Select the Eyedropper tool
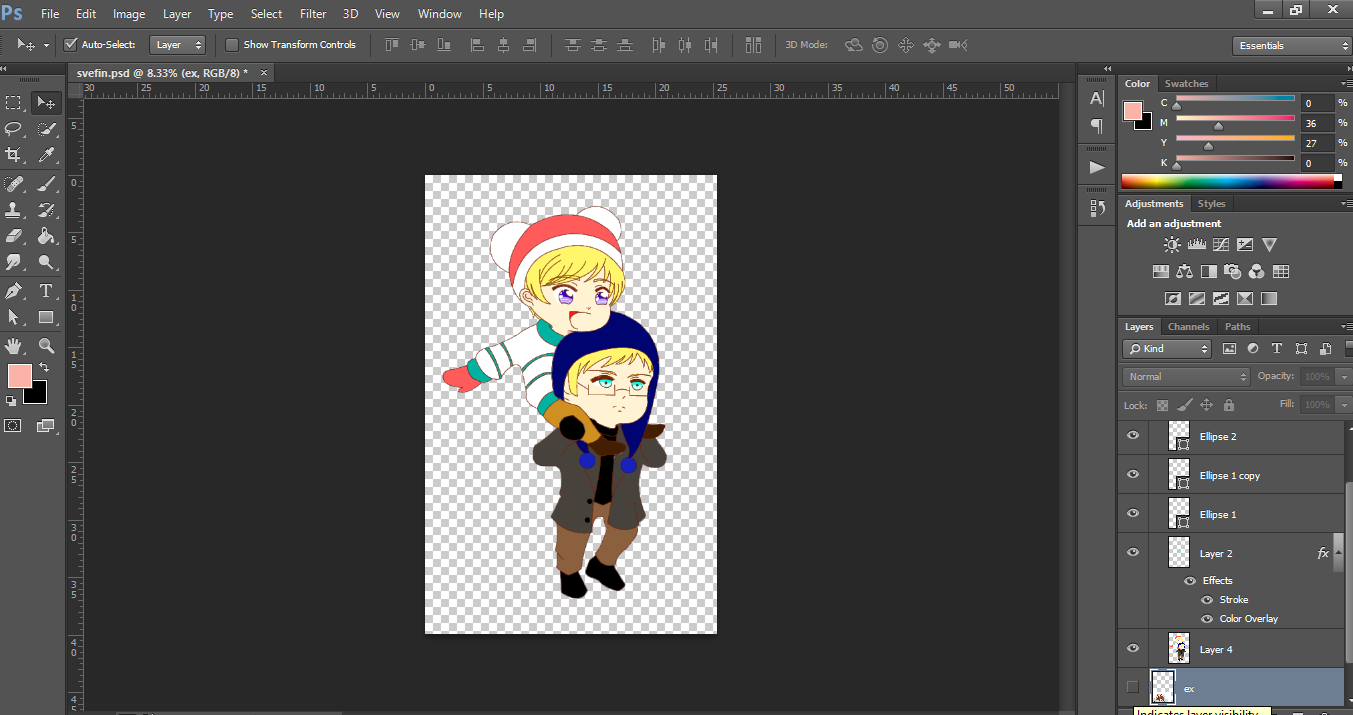 (46, 155)
